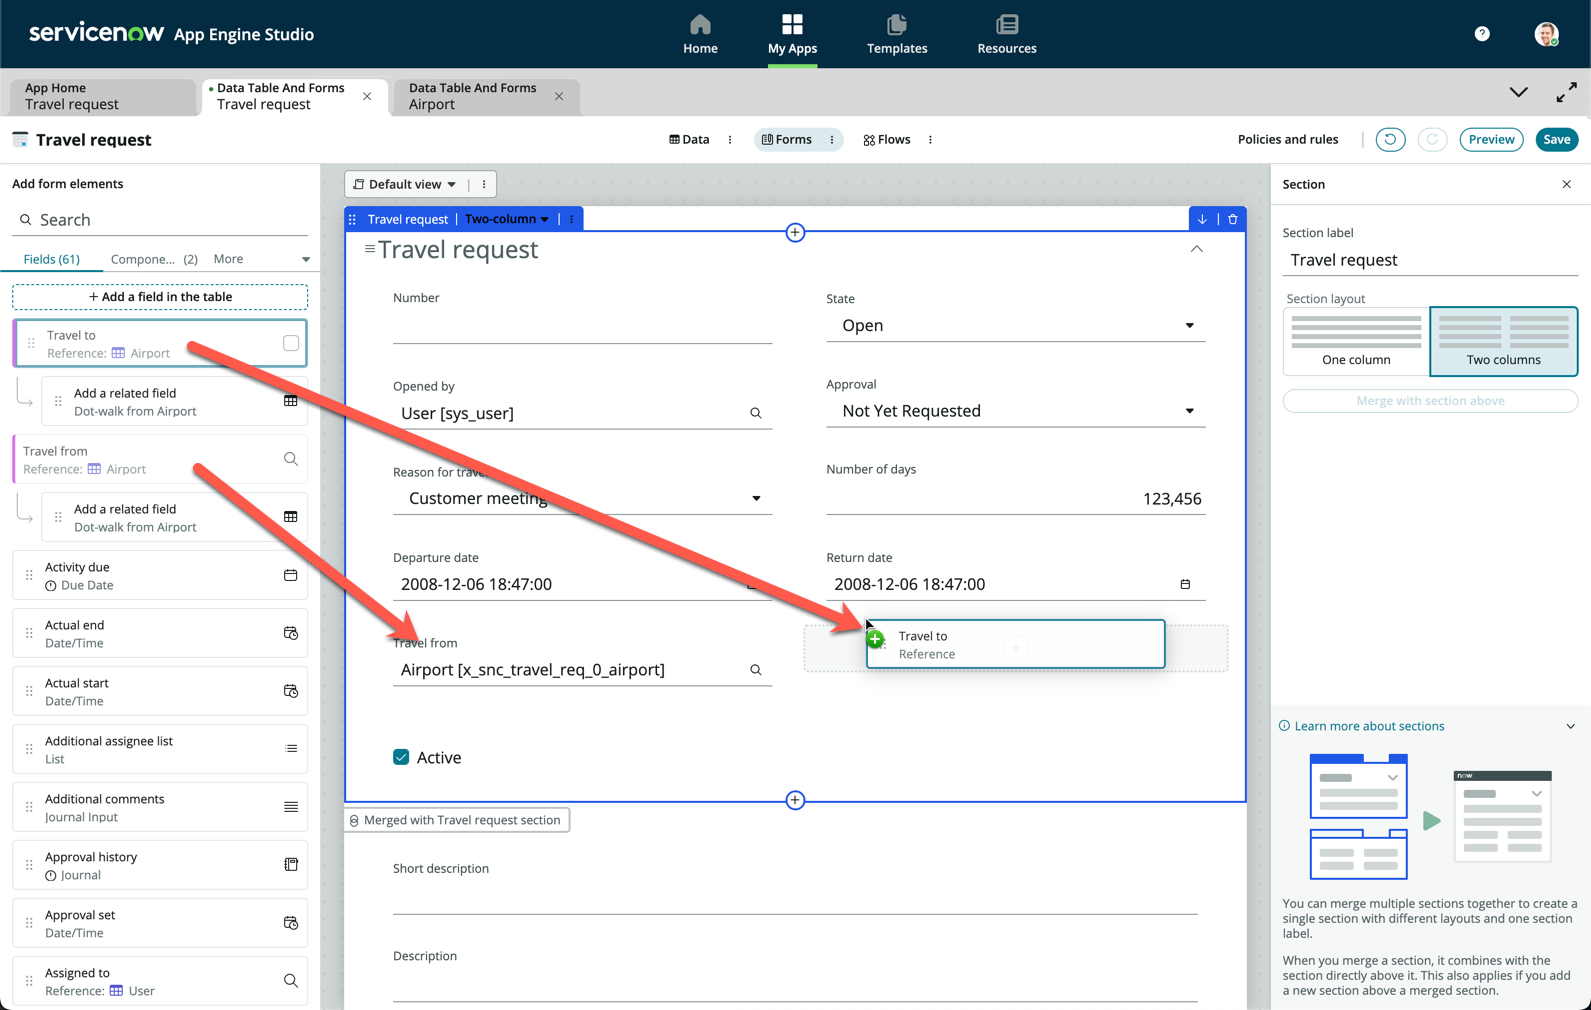Click the Search form elements field

coord(160,220)
